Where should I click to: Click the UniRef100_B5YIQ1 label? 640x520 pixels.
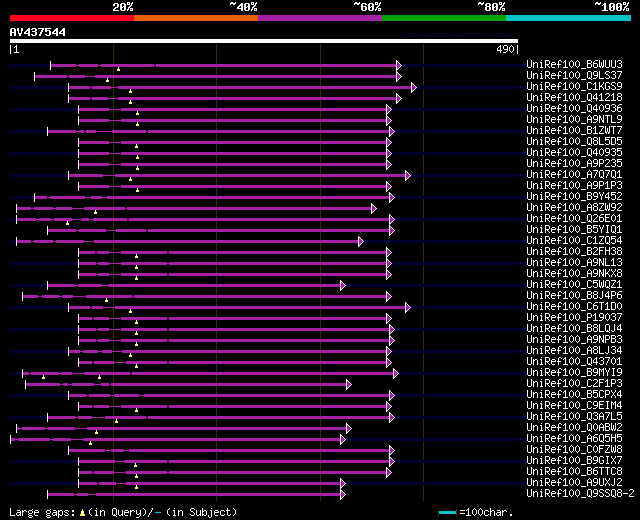[574, 230]
